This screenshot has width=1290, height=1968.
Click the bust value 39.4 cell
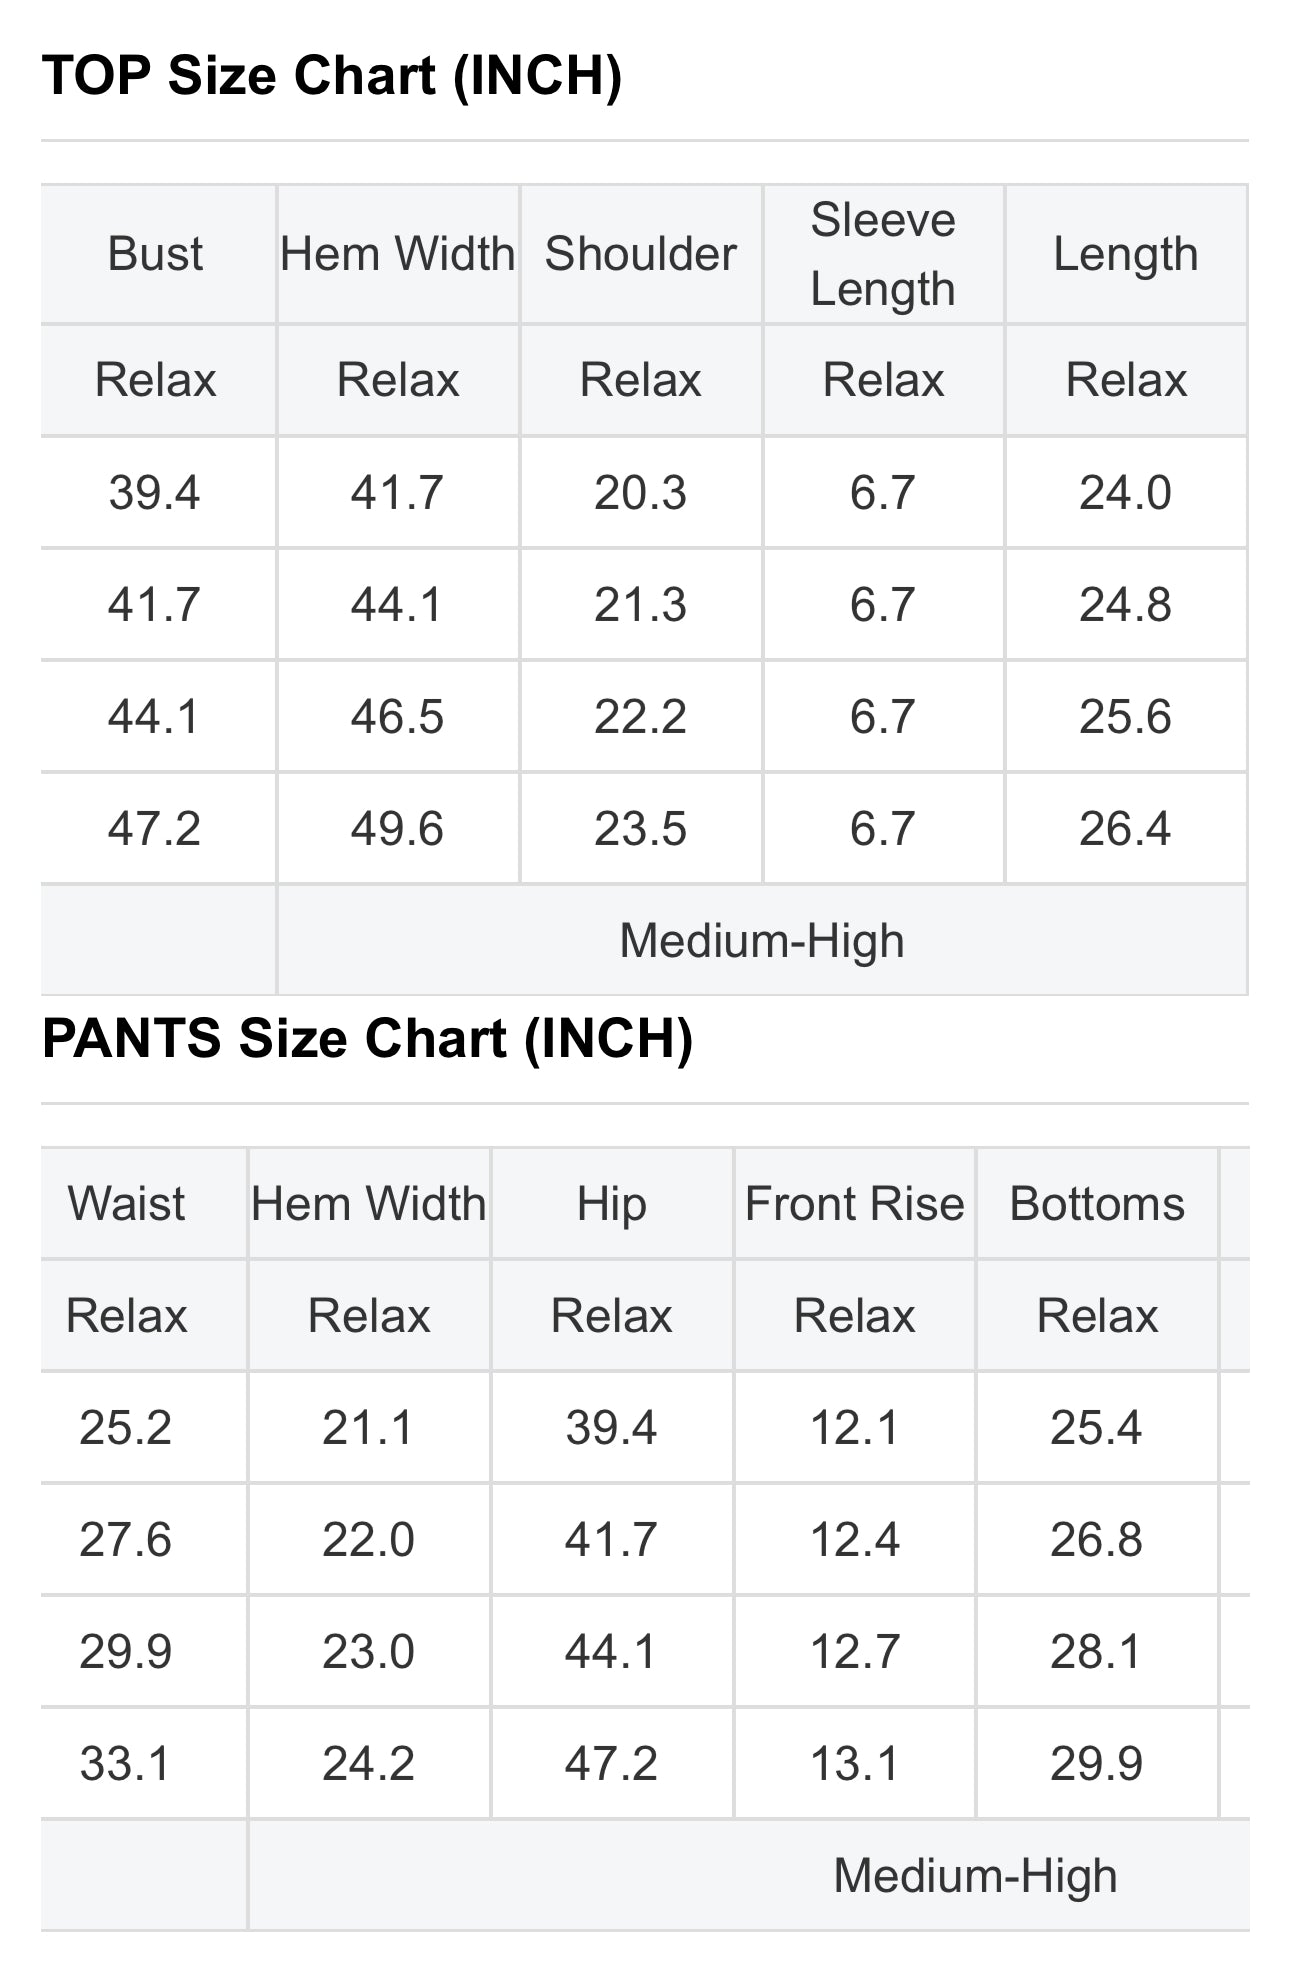pos(155,493)
